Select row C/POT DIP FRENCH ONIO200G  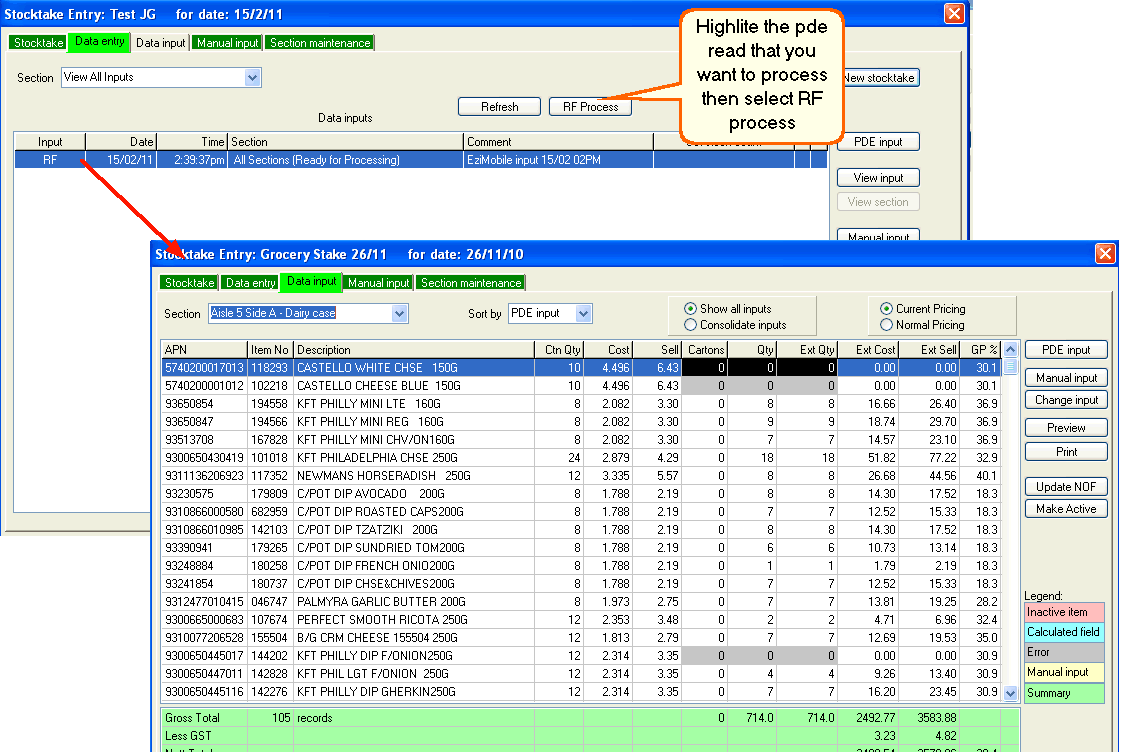pos(581,566)
